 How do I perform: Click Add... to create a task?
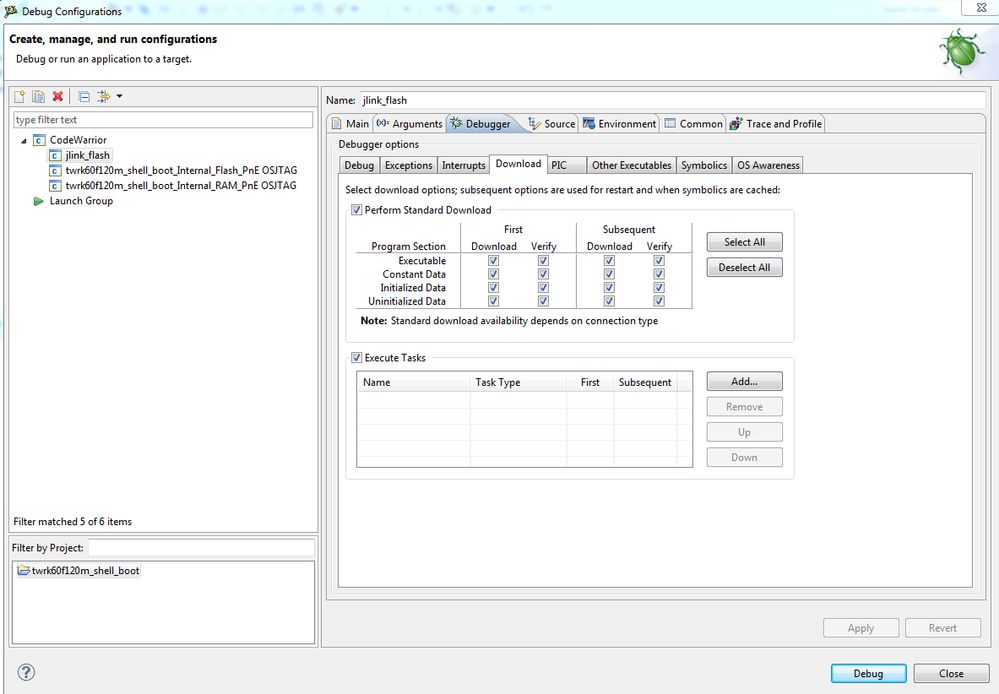coord(744,382)
